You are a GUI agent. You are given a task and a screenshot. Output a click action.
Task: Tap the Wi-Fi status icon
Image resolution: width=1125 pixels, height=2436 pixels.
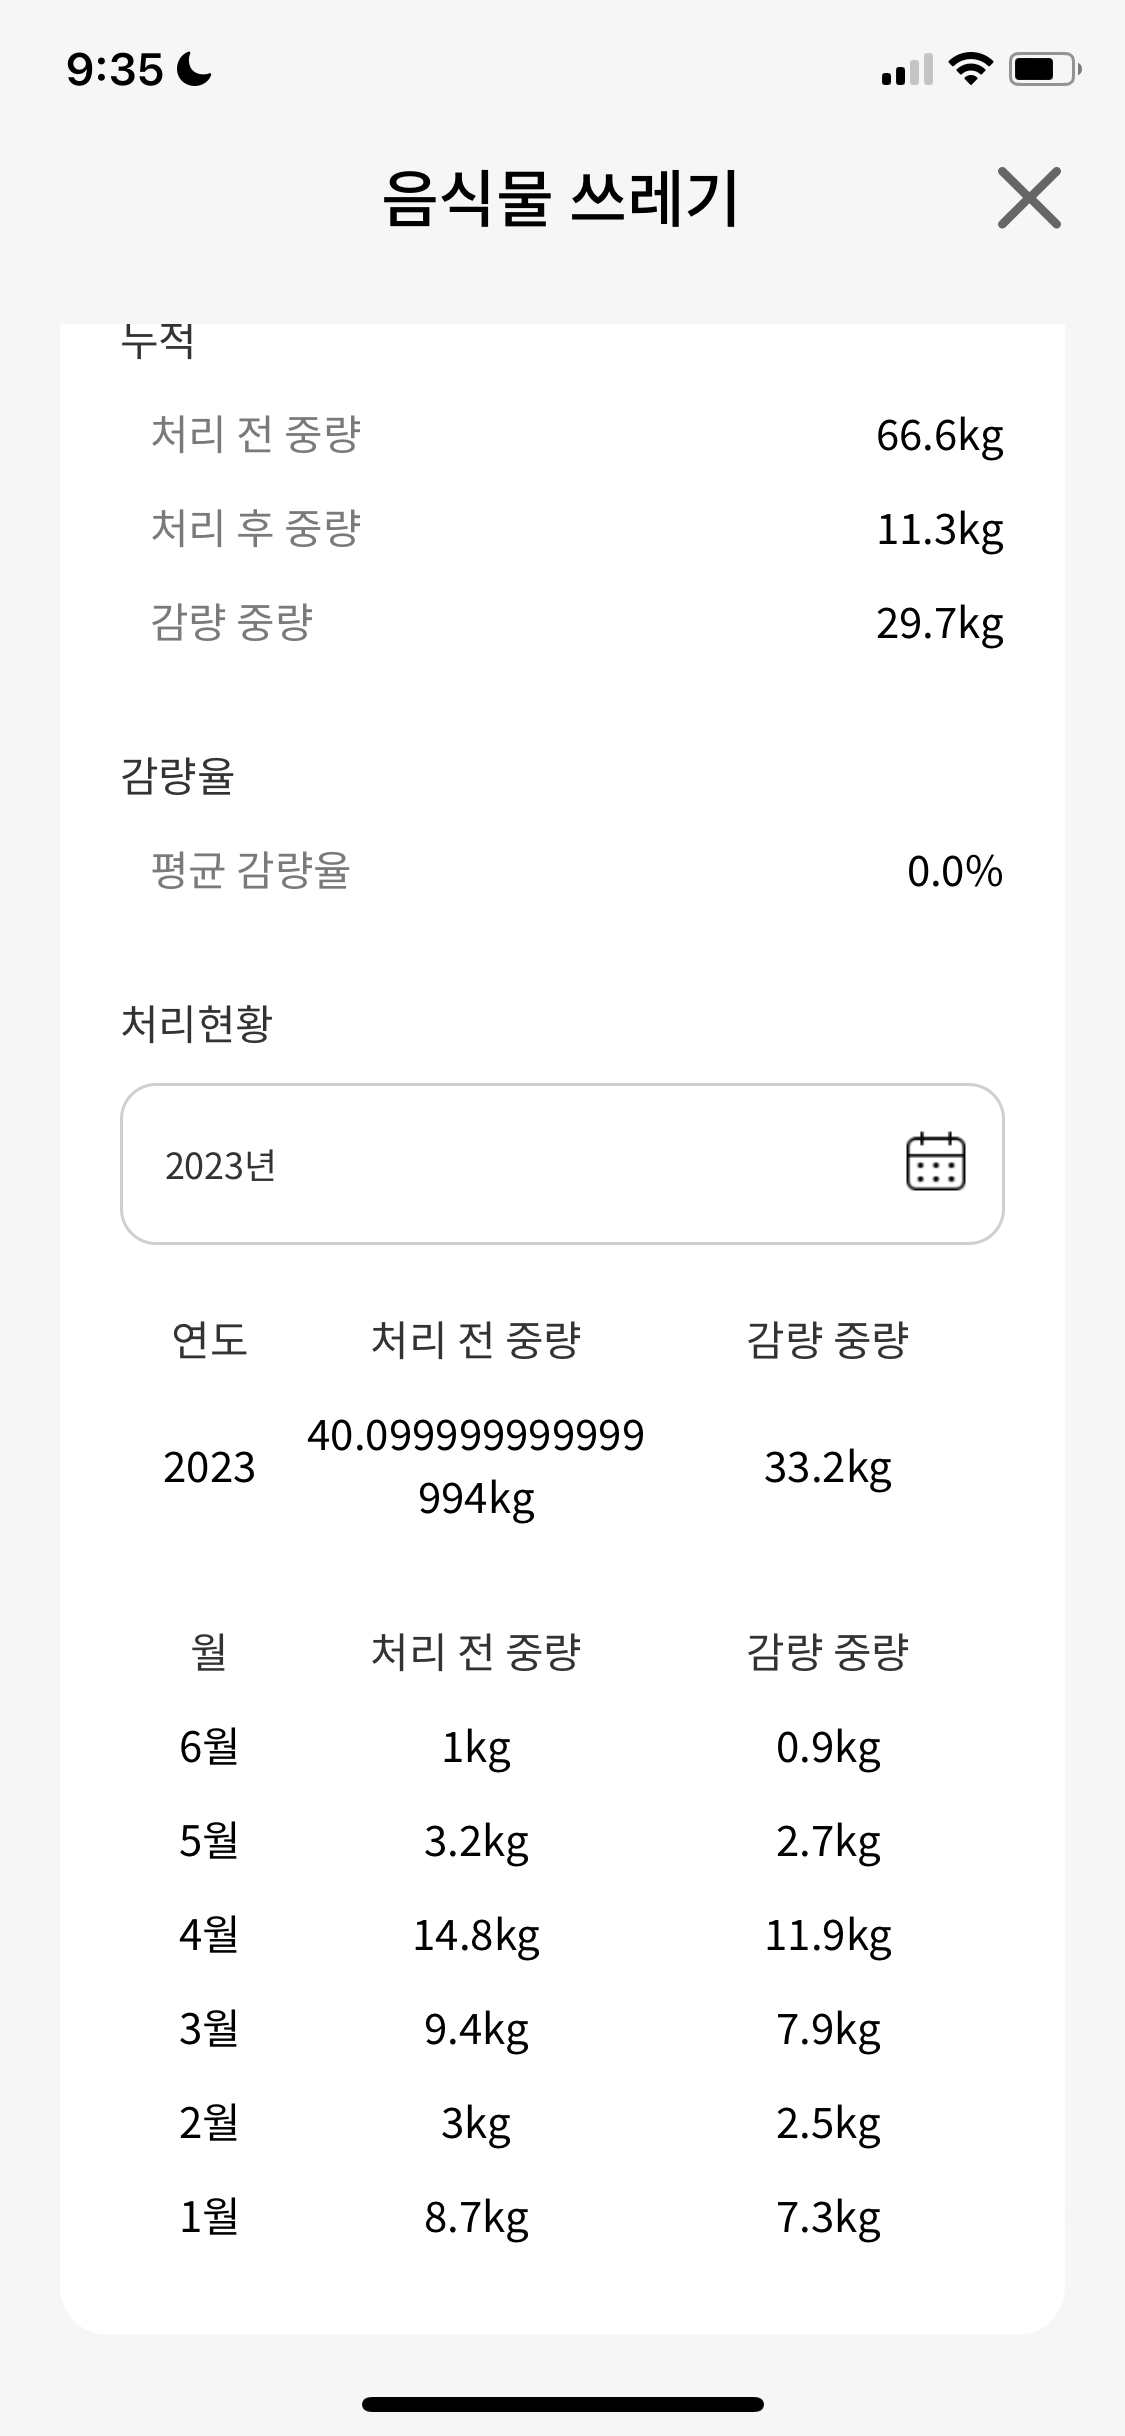pos(969,69)
